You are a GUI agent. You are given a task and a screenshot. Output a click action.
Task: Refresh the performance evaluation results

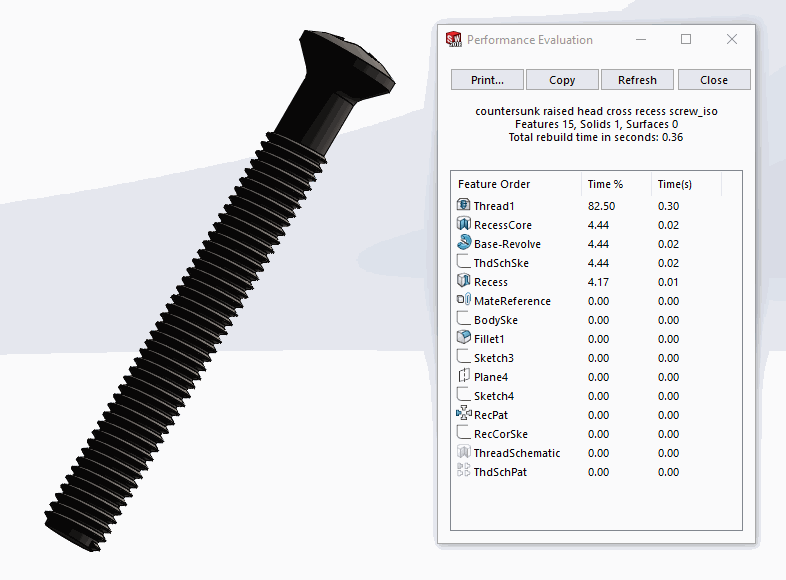[637, 80]
